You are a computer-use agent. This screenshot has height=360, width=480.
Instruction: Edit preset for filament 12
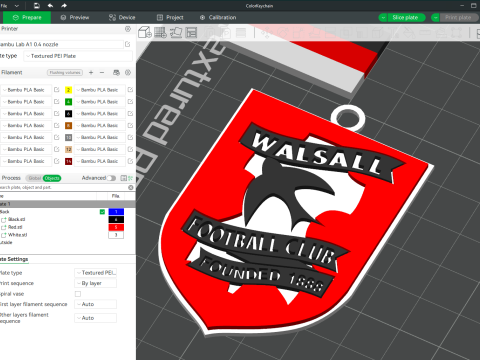pos(130,149)
